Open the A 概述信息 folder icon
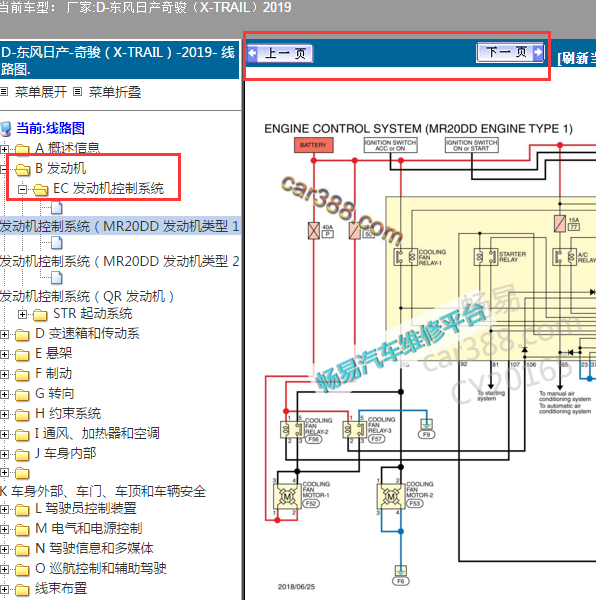Screen dimensions: 596x600 pos(22,149)
